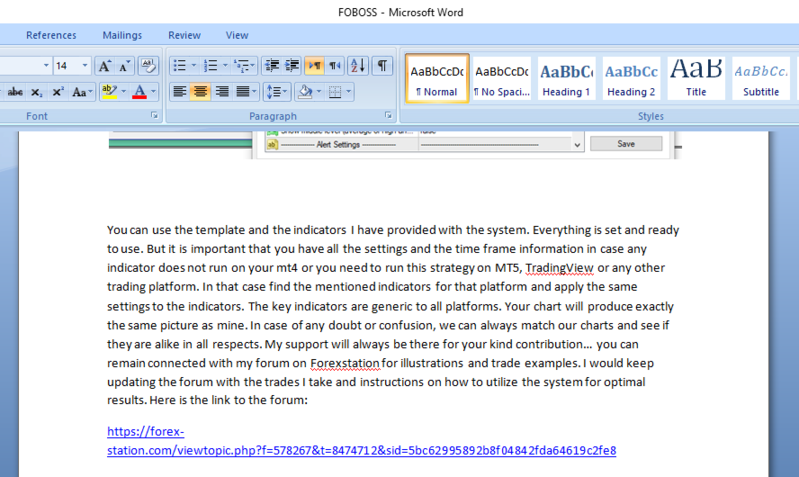Click the red font color swatch

pyautogui.click(x=138, y=92)
